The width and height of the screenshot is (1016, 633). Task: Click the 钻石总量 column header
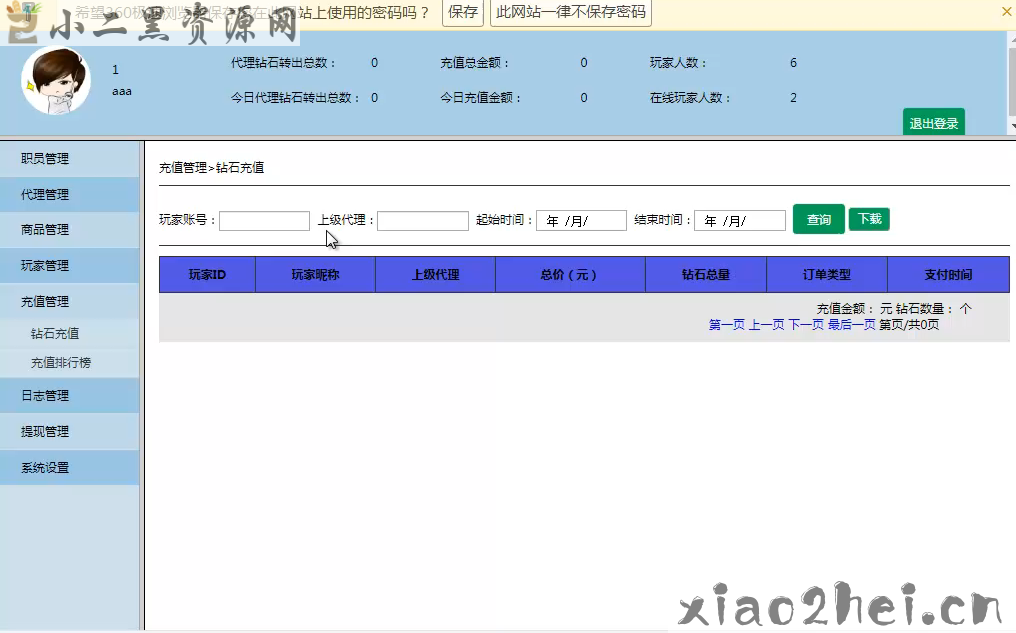click(x=706, y=275)
